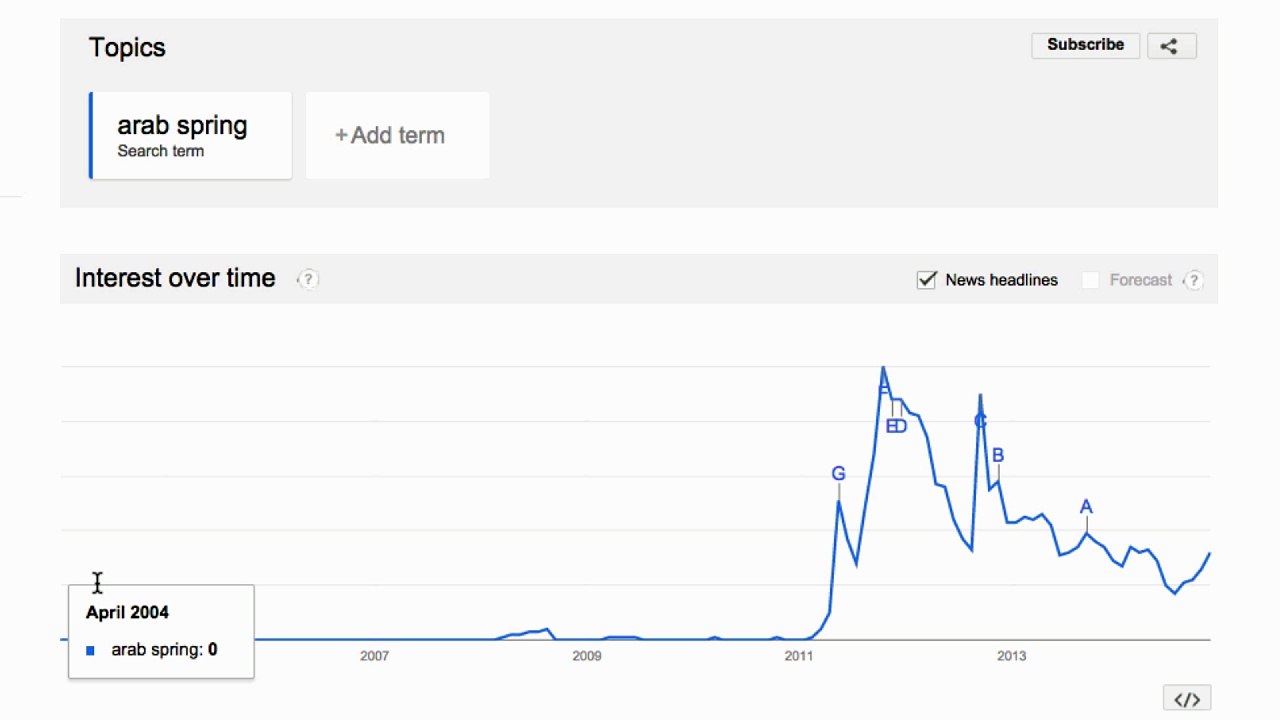Image resolution: width=1280 pixels, height=720 pixels.
Task: Select news headline marker G on chart
Action: [838, 474]
